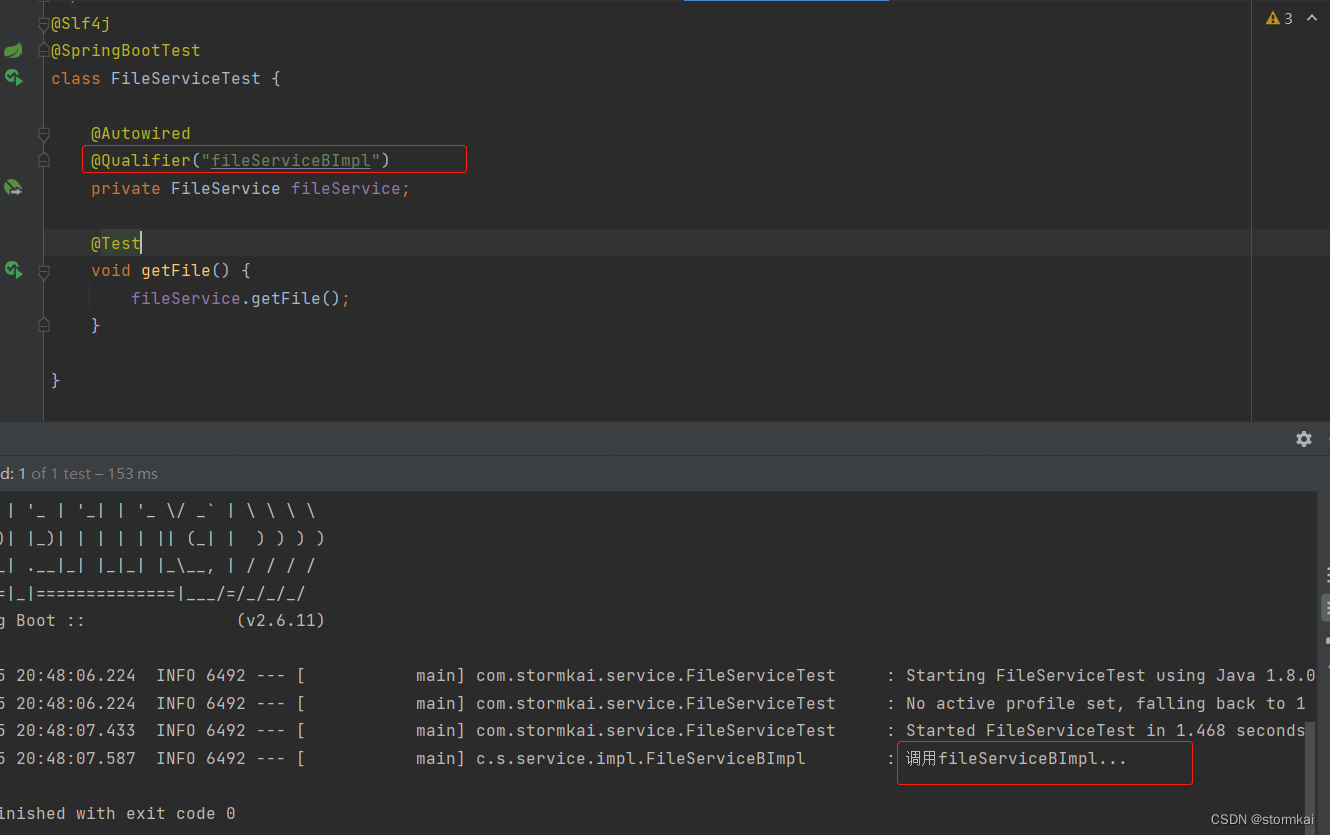1330x835 pixels.
Task: Click the 20:48:07.587 log timestamp
Action: tap(76, 758)
